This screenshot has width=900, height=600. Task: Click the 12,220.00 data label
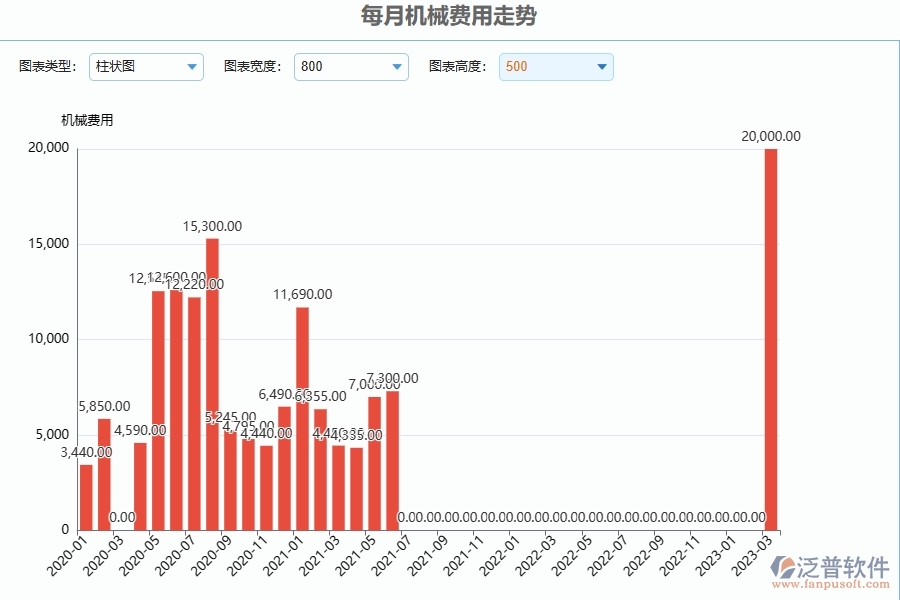(x=193, y=282)
